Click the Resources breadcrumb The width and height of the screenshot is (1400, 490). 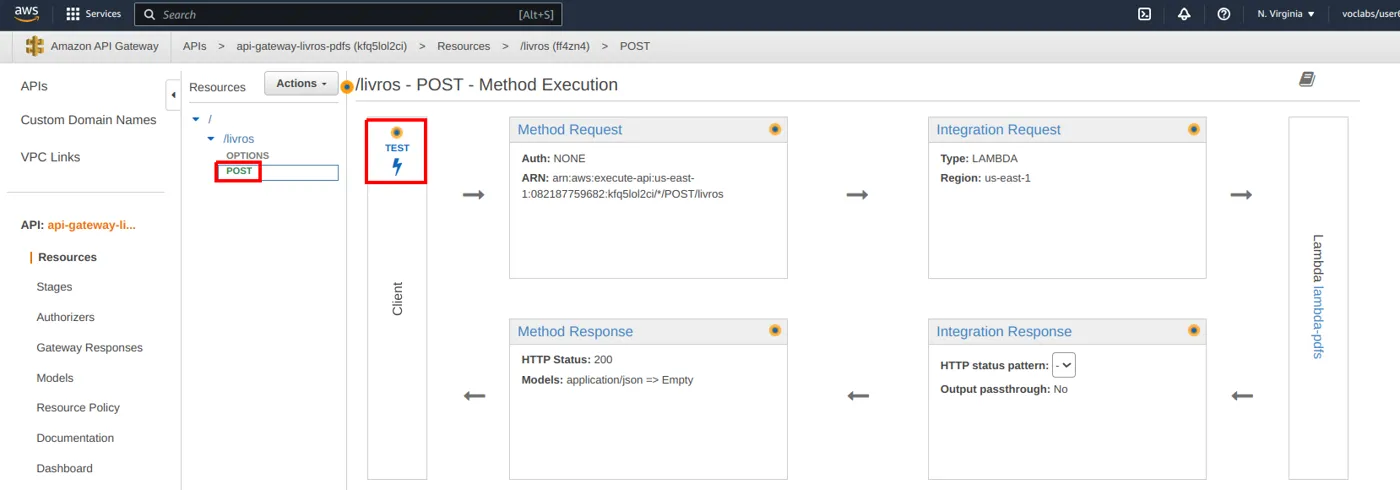[463, 46]
